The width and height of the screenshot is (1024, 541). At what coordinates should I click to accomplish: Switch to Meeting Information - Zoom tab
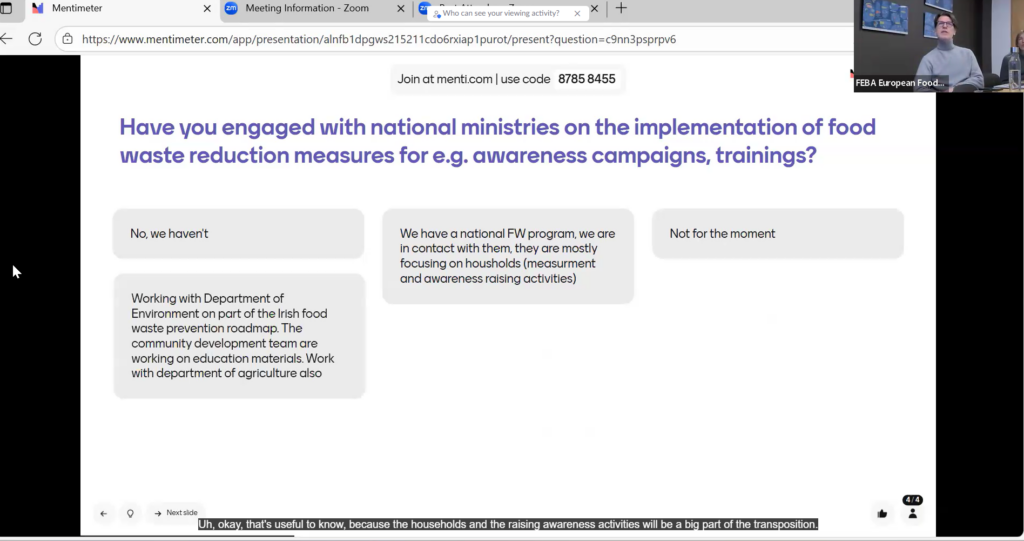[306, 9]
